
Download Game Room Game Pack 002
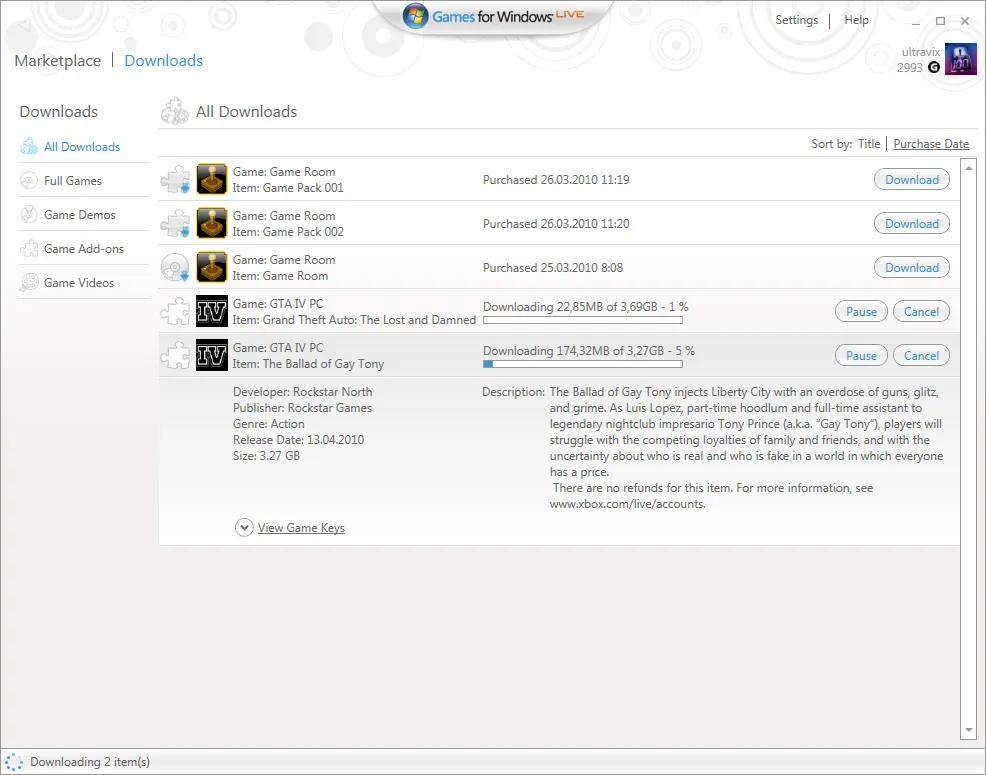(911, 224)
